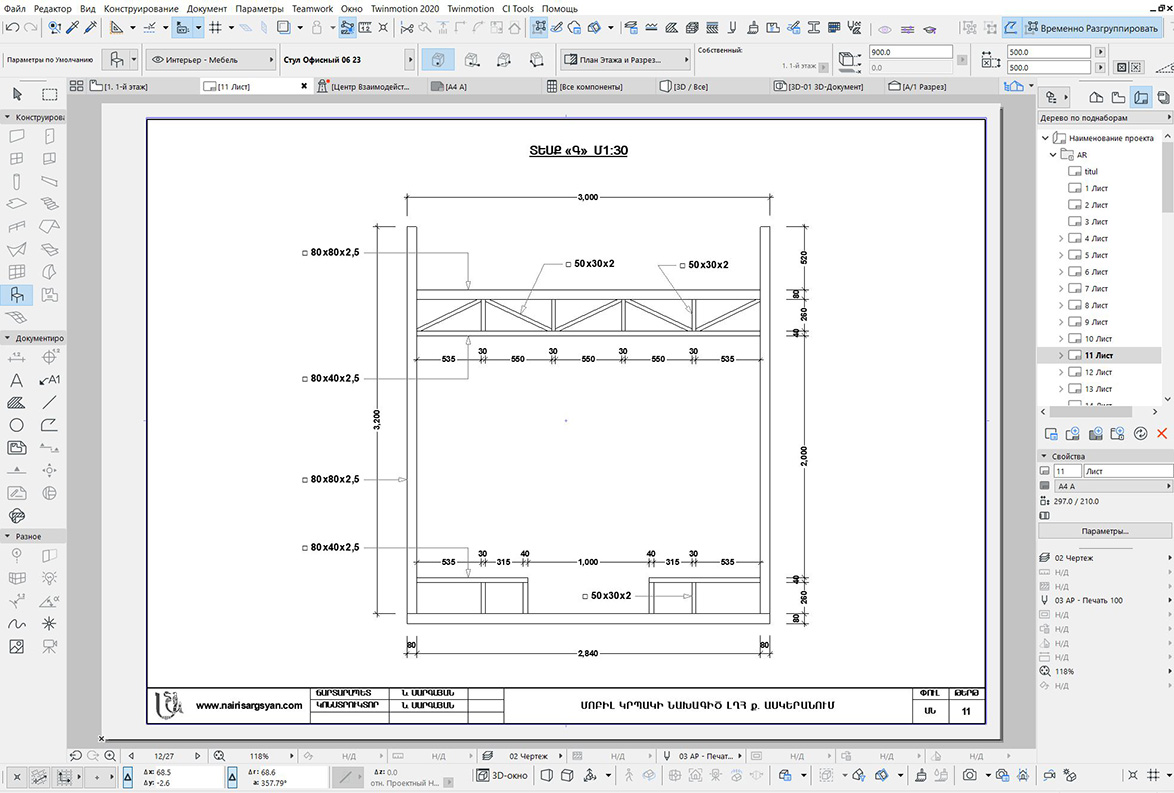1174x793 pixels.
Task: Open the A4 A master layout dropdown
Action: click(x=1113, y=486)
